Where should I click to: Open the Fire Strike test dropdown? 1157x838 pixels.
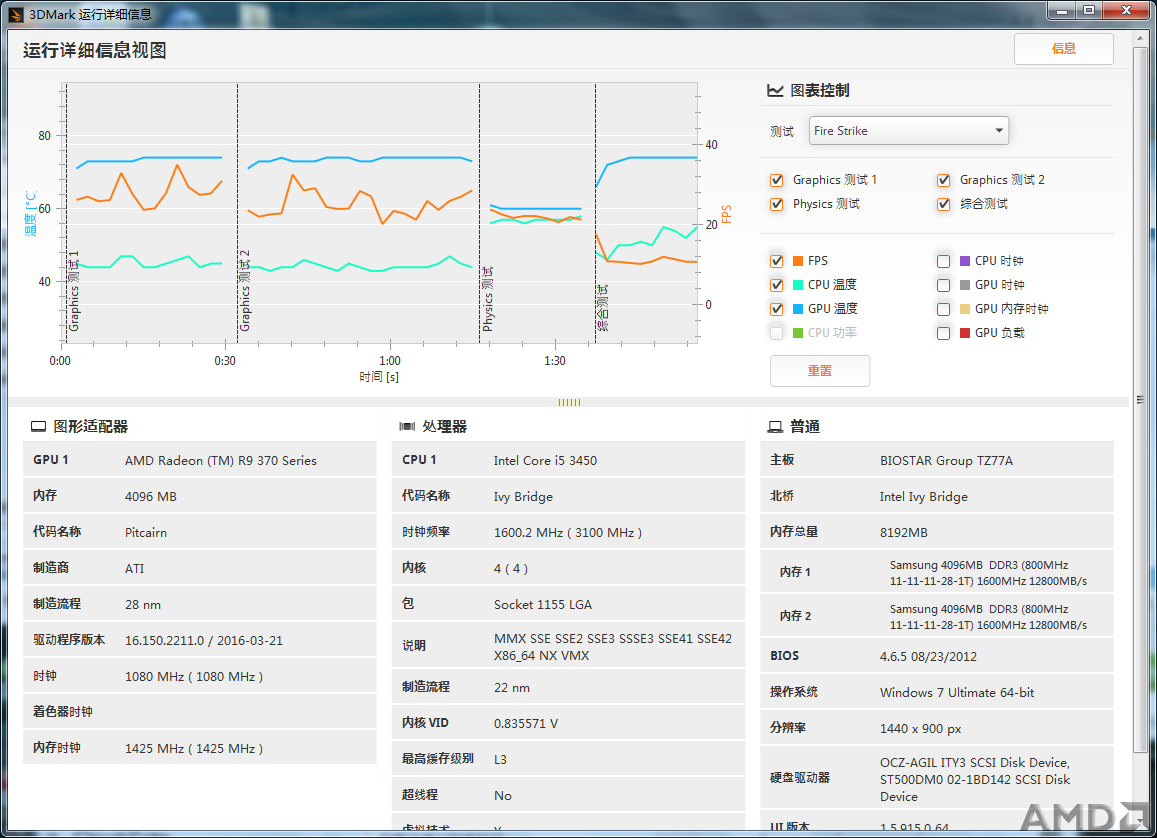[x=908, y=131]
